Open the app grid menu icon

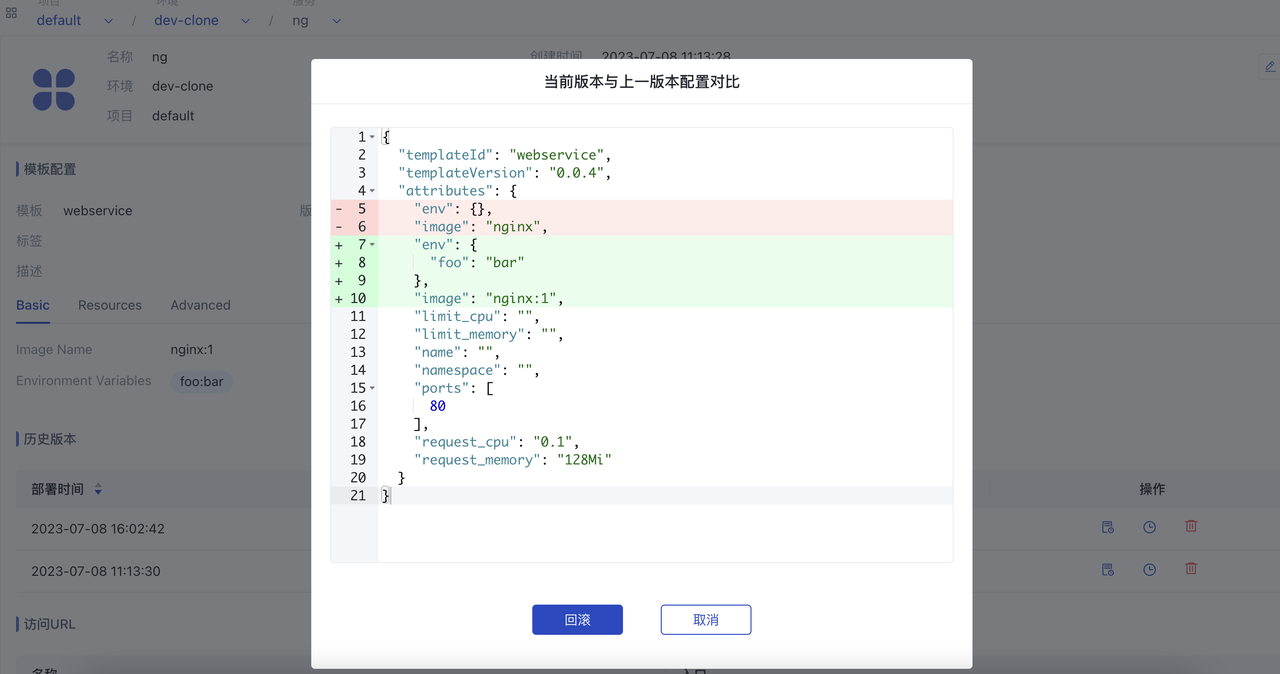point(11,14)
